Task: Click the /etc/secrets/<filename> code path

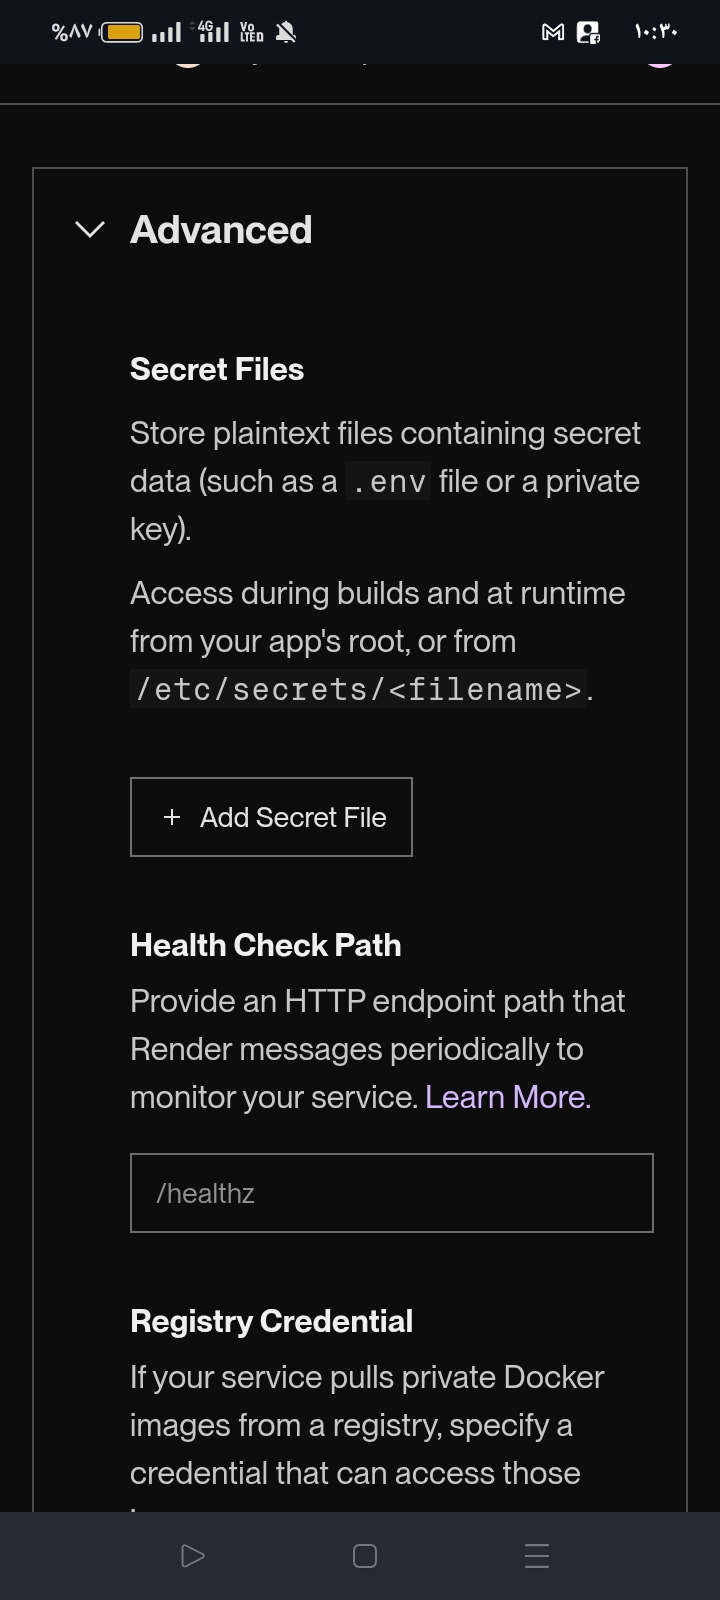Action: coord(358,689)
